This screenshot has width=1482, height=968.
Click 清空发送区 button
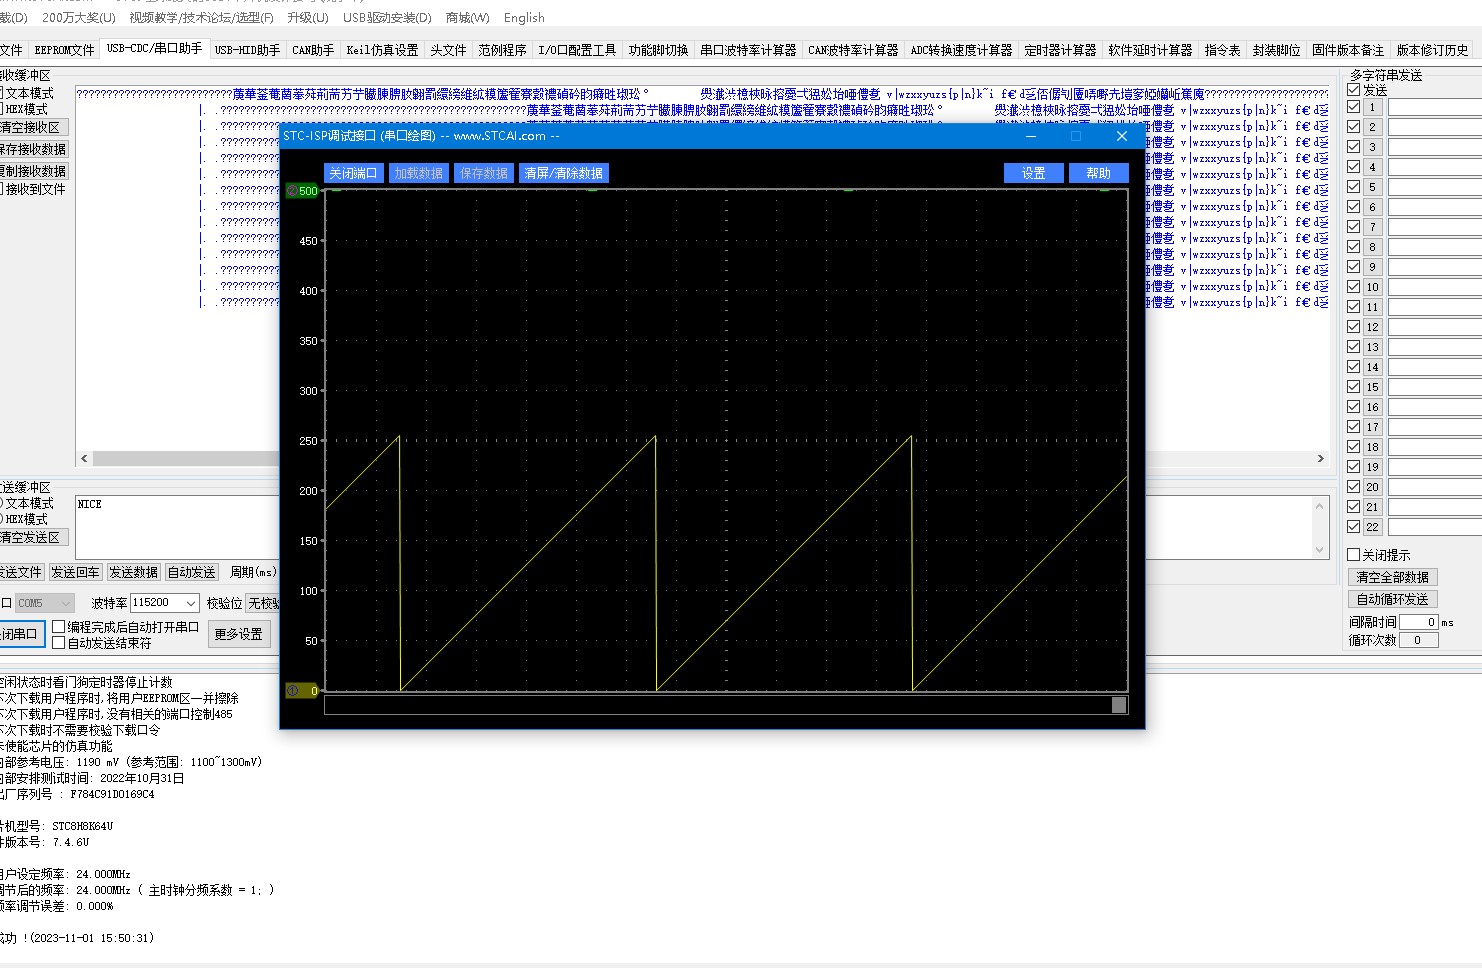[32, 537]
